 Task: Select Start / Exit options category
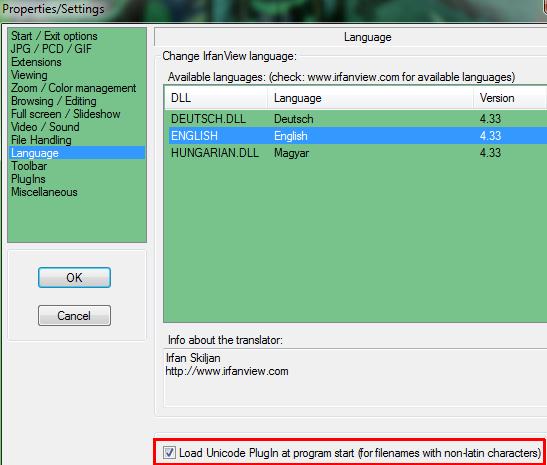[54, 36]
